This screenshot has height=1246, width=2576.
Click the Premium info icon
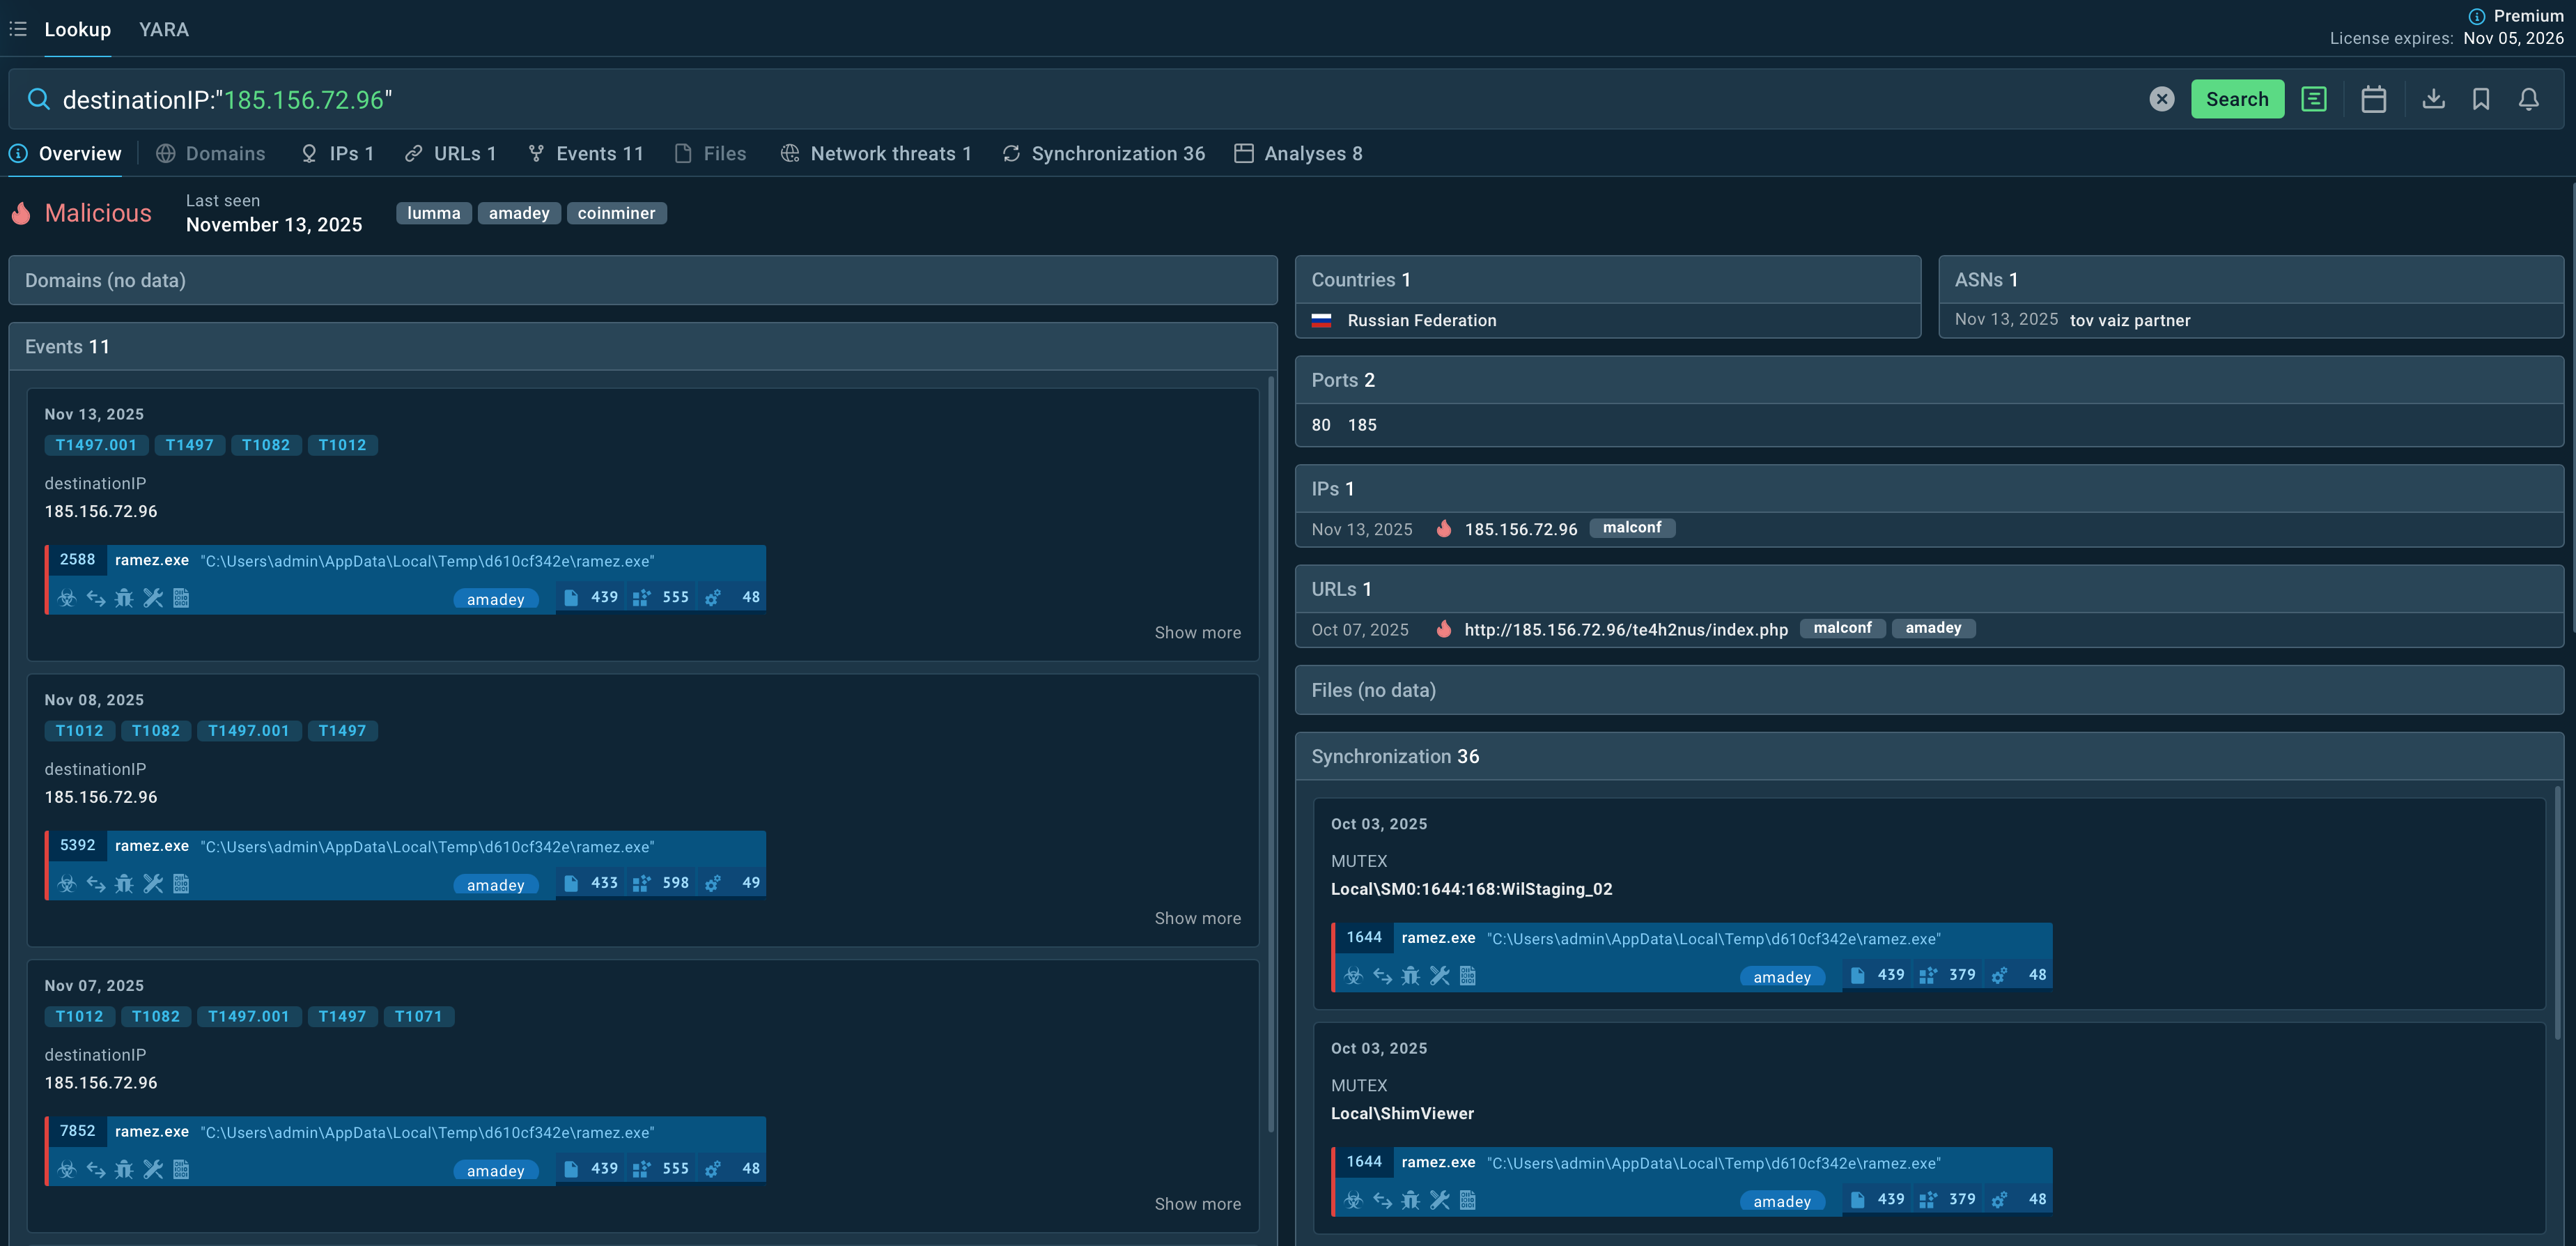point(2476,16)
